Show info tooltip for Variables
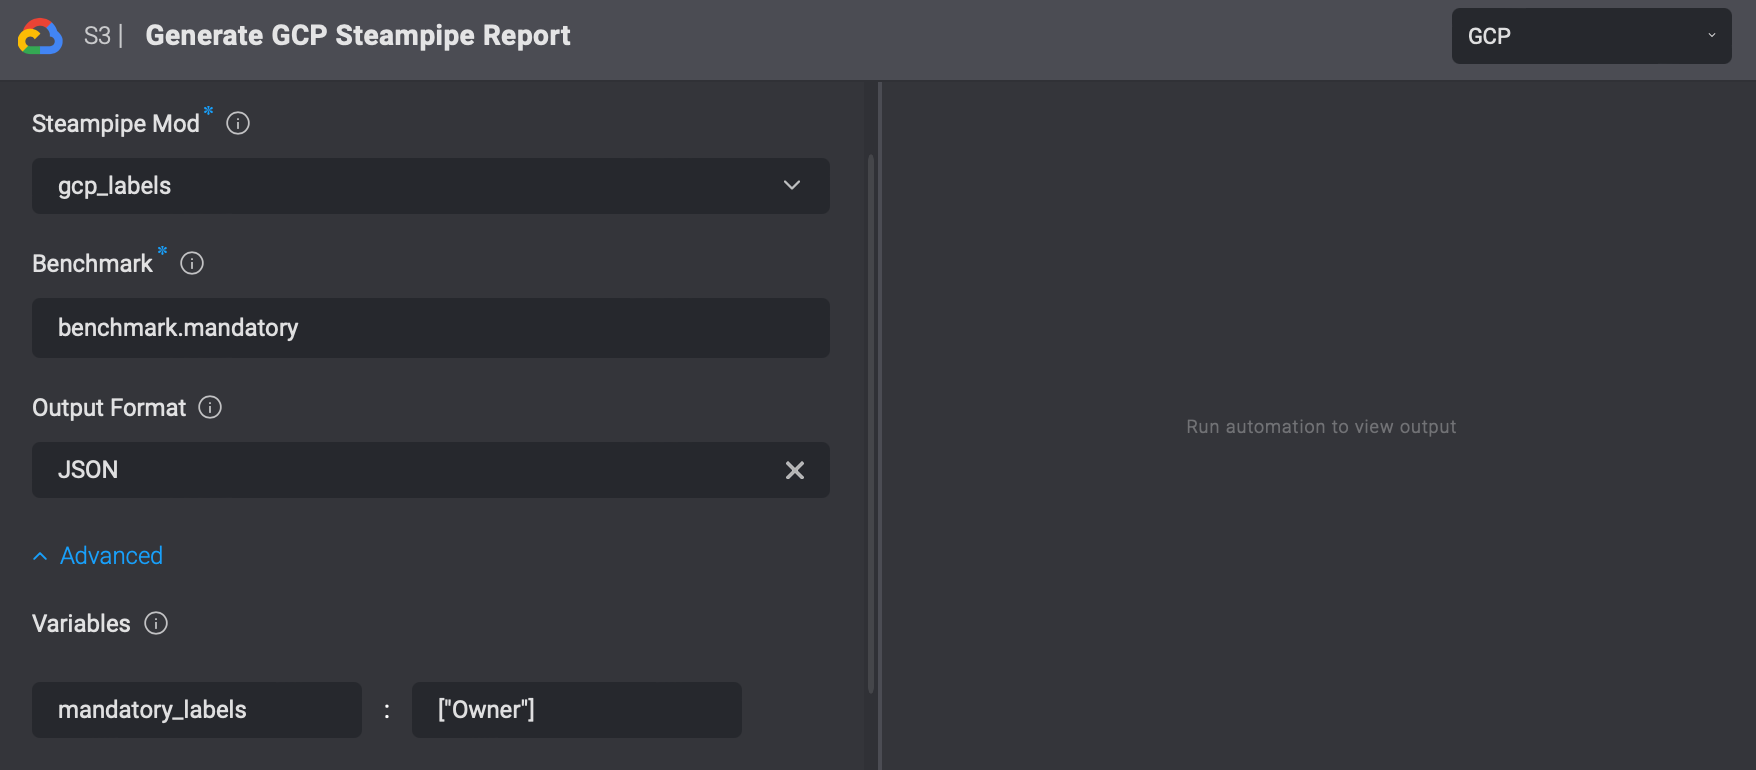This screenshot has height=770, width=1756. (156, 623)
